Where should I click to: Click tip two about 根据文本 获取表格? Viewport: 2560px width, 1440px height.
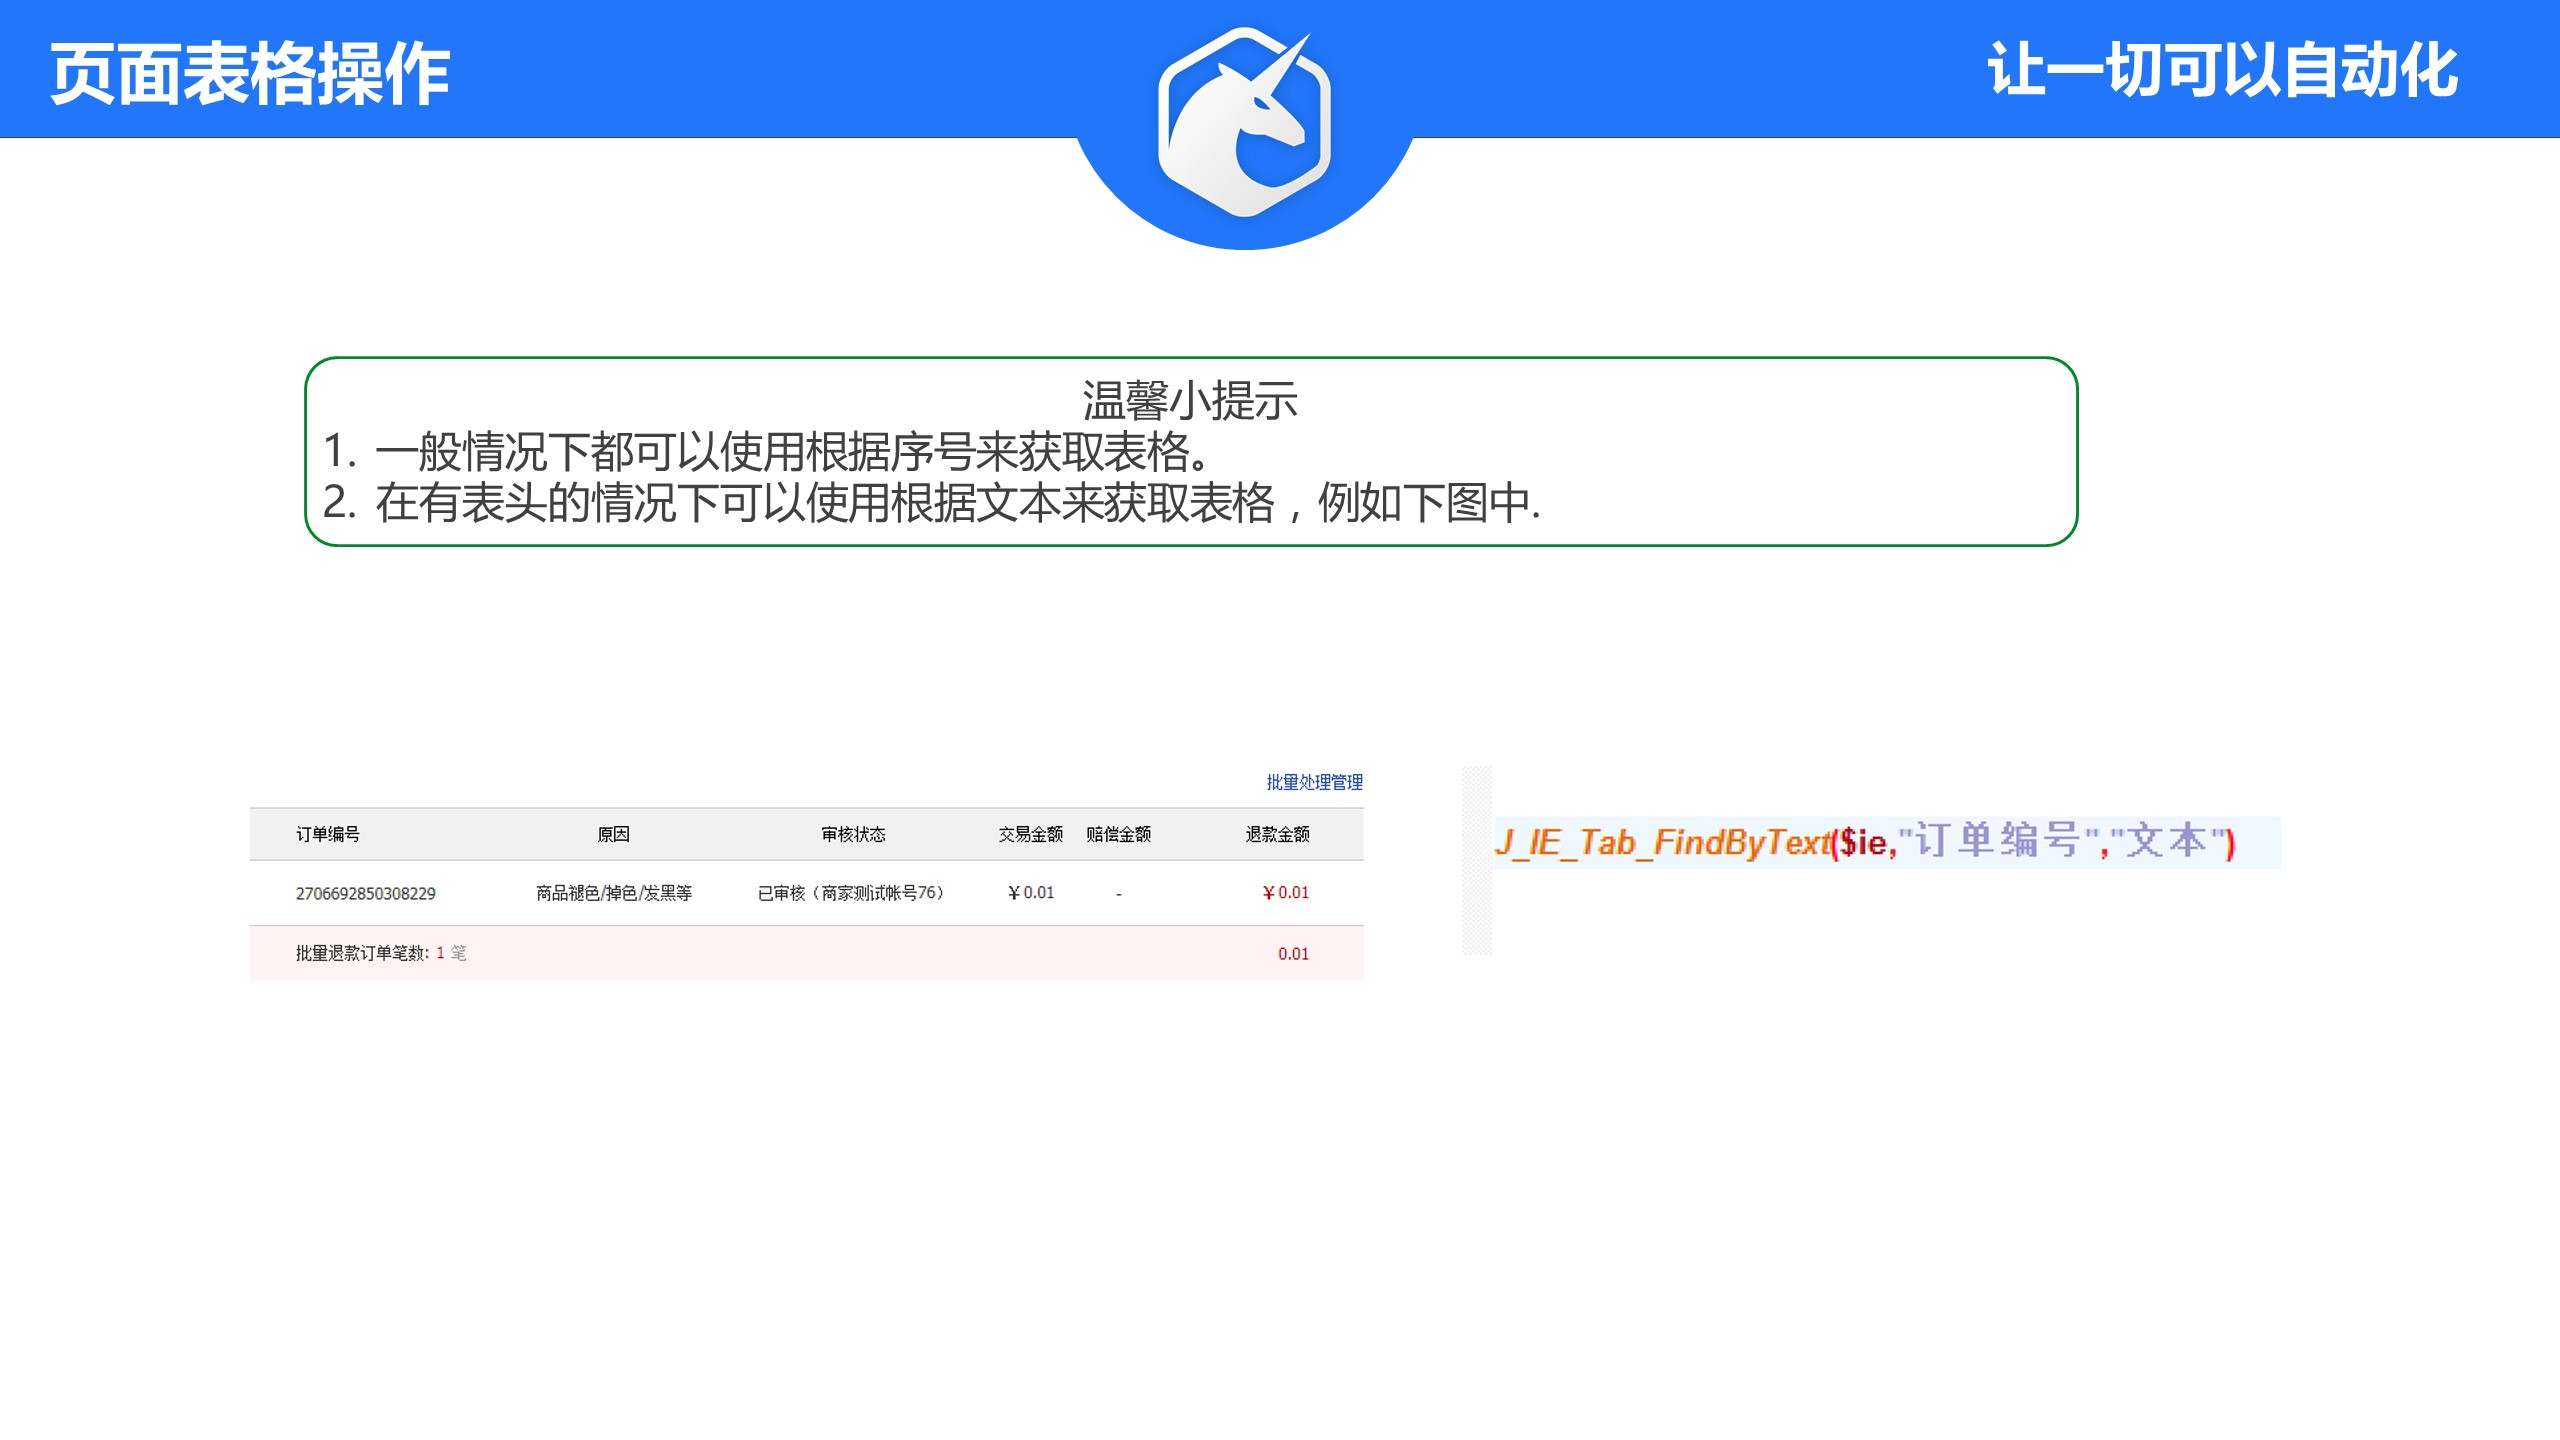click(x=930, y=502)
